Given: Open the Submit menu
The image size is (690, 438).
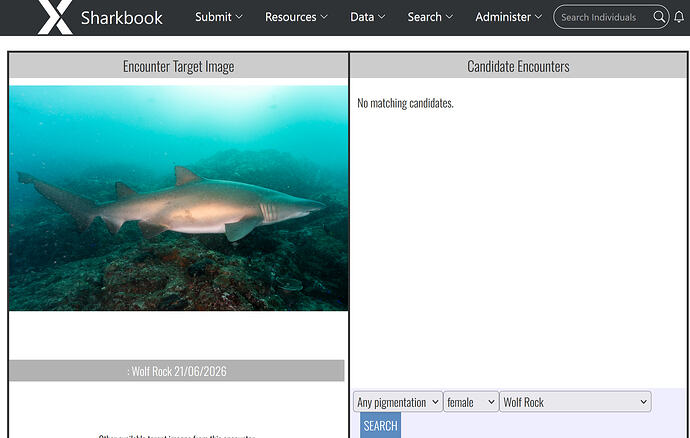Looking at the screenshot, I should [x=219, y=17].
